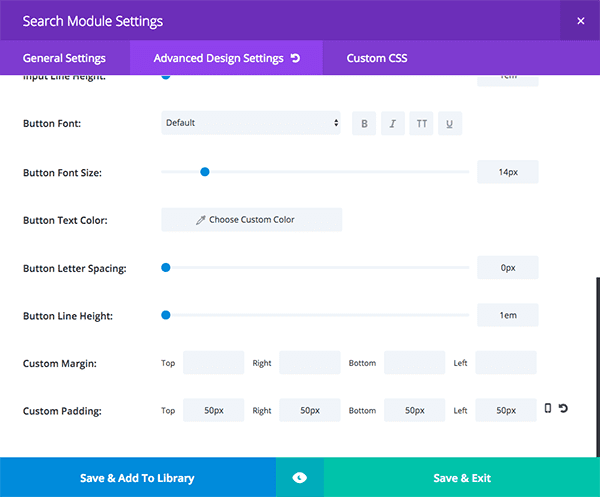Click the Save & Exit button

coord(462,477)
